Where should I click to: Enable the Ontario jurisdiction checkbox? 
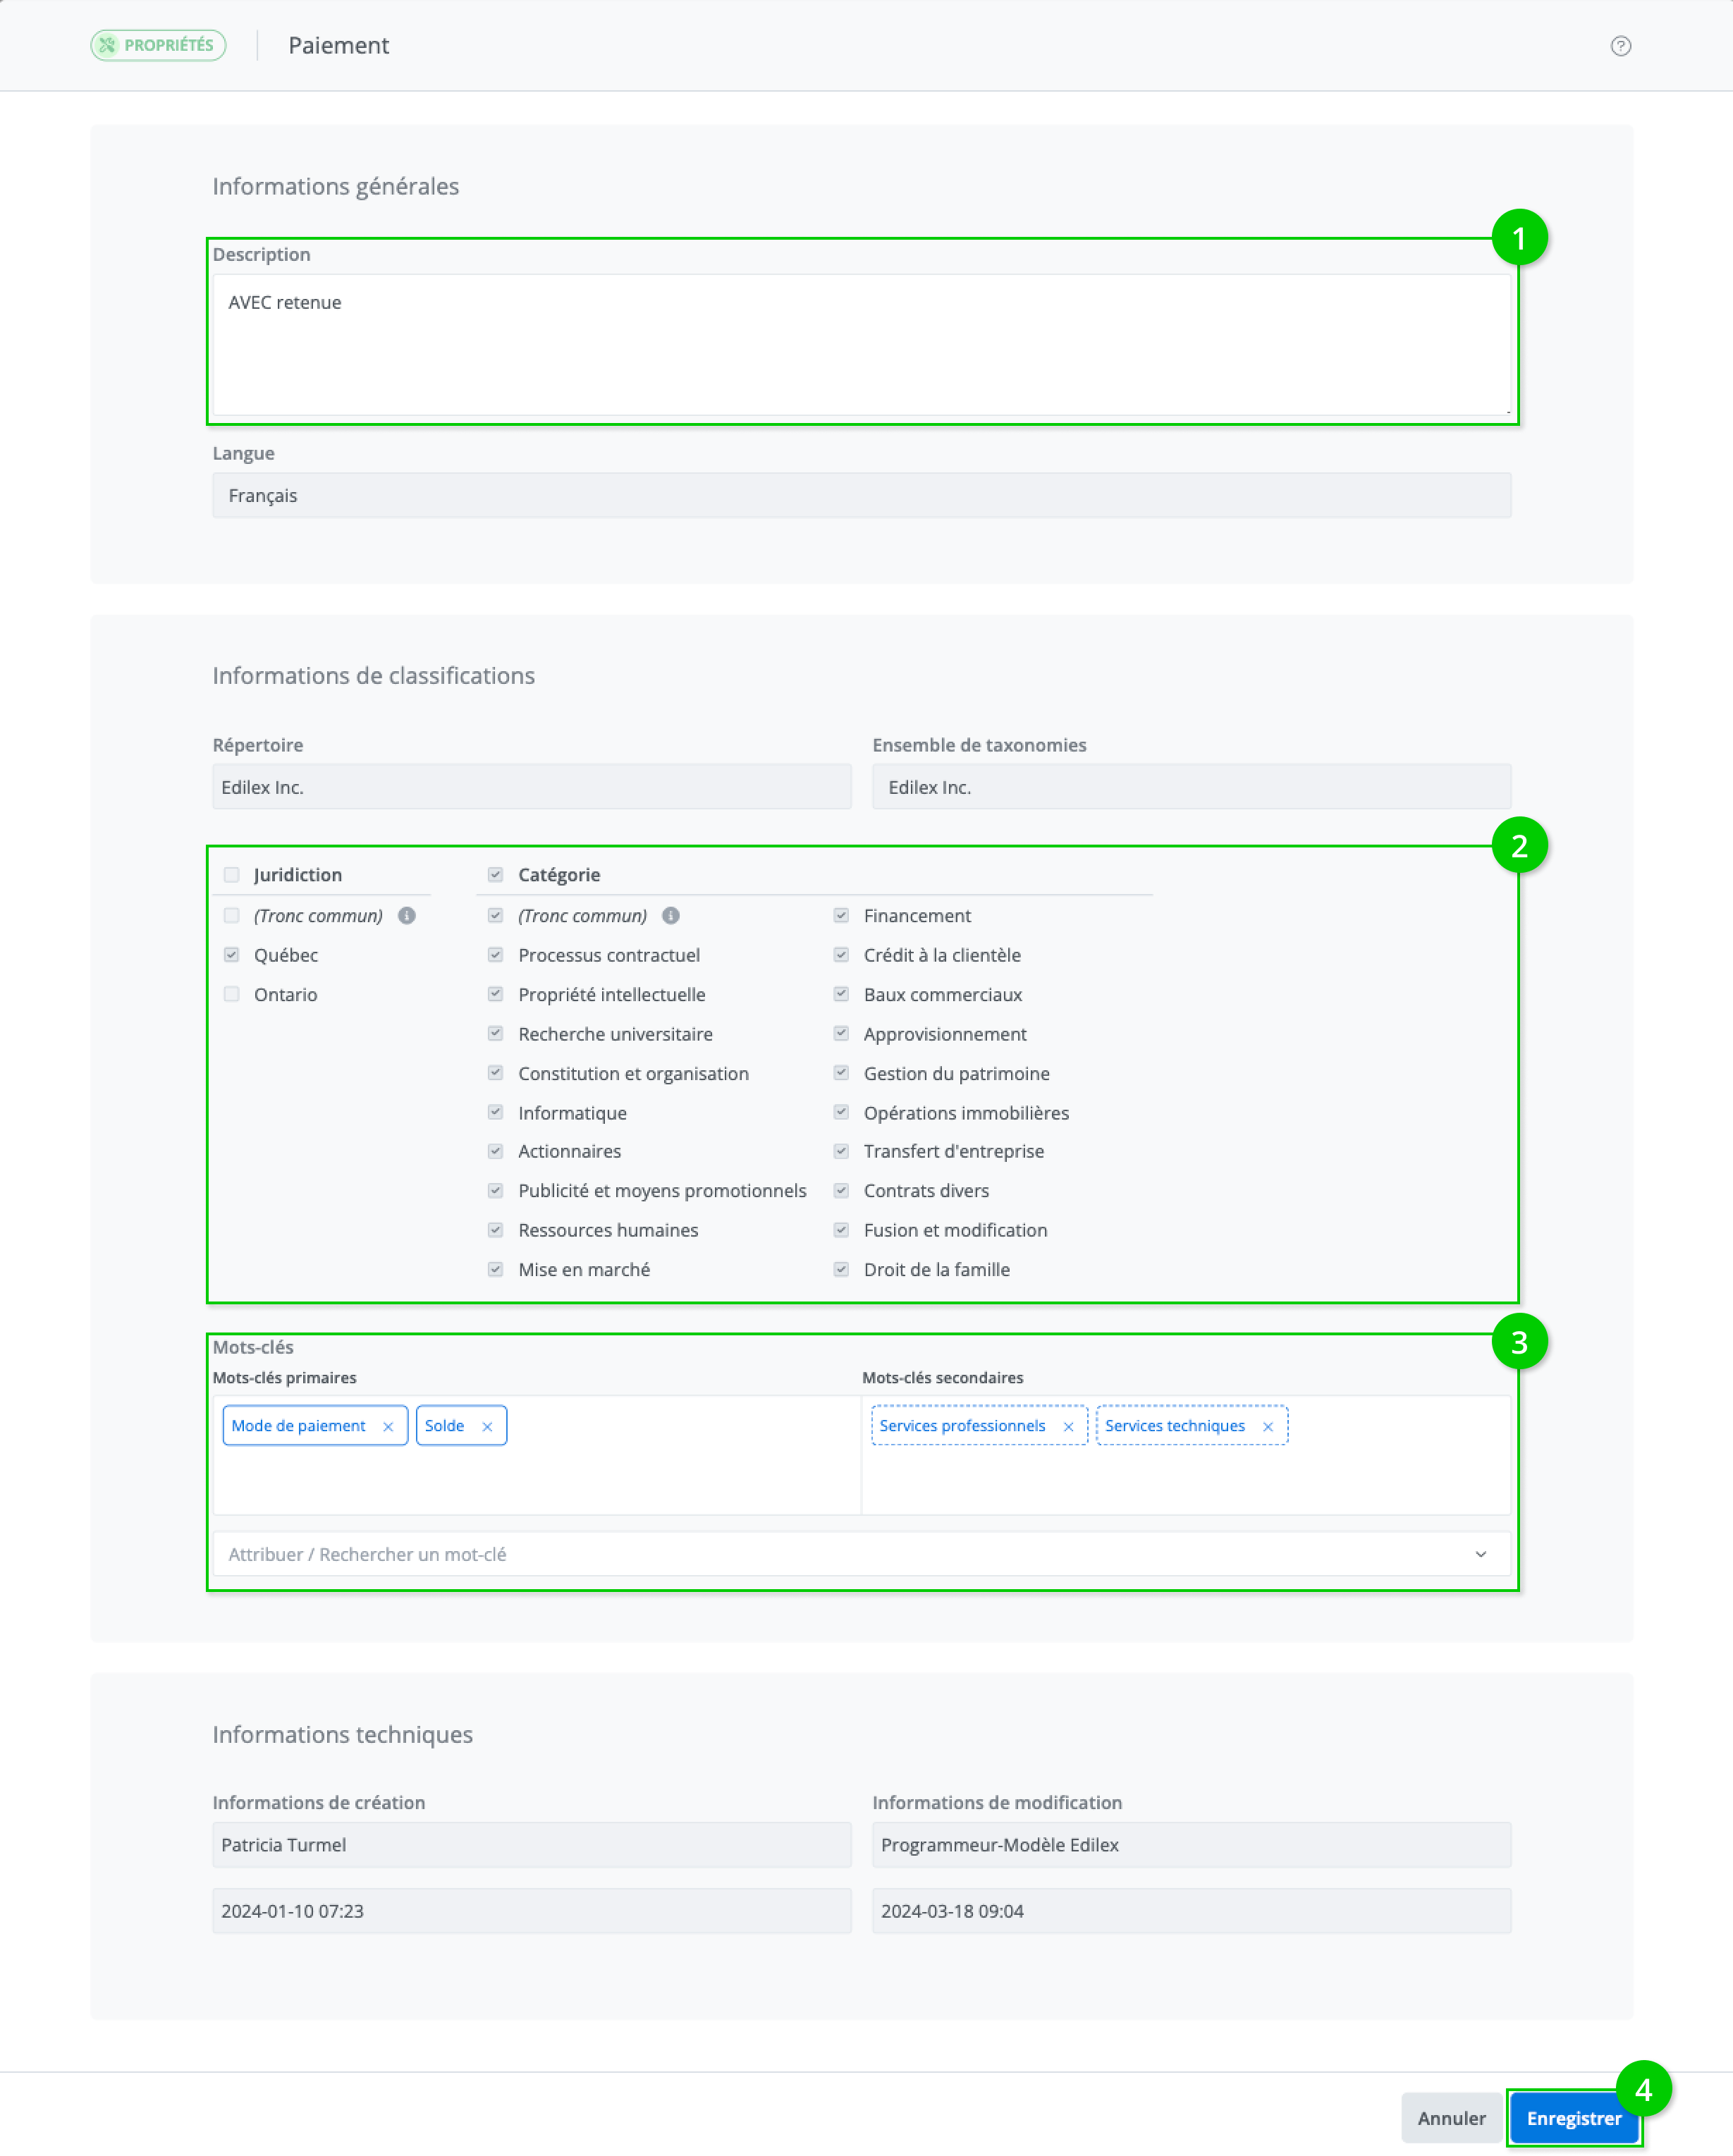click(x=232, y=995)
